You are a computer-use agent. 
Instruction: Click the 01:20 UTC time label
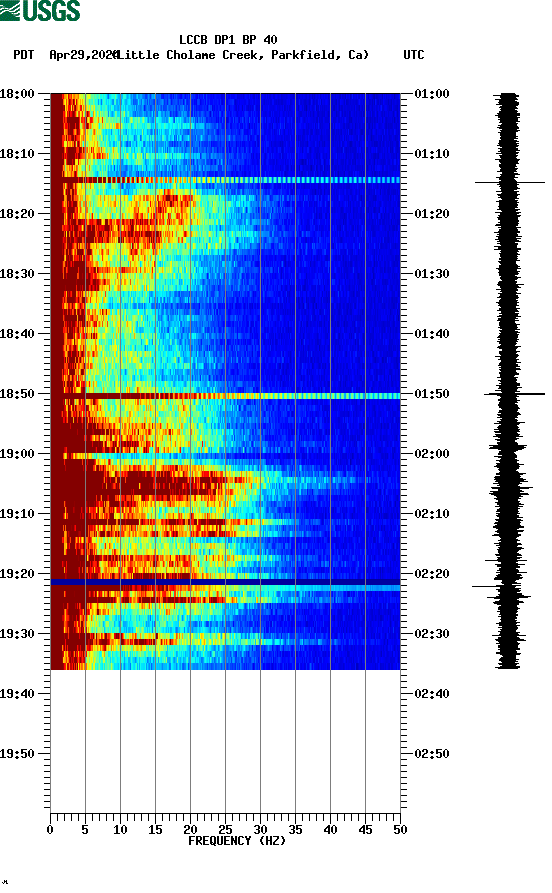pos(432,214)
